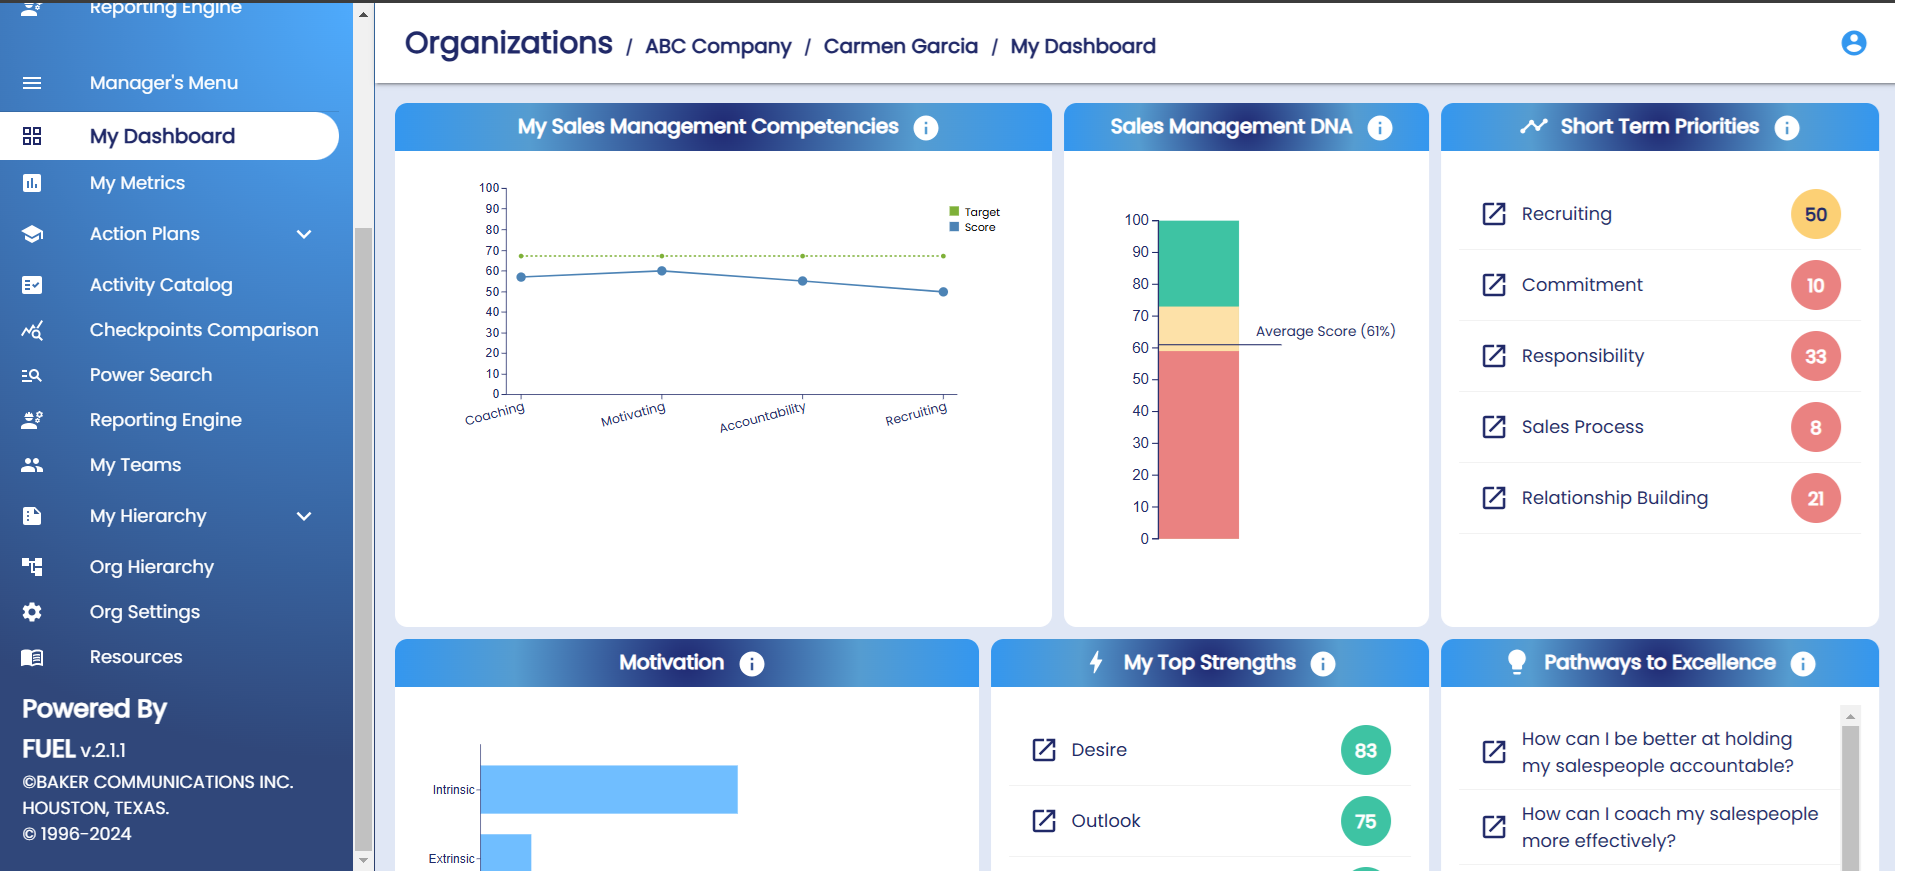The height and width of the screenshot is (871, 1908).
Task: Click the Pathways to Excellence info icon
Action: [x=1802, y=664]
